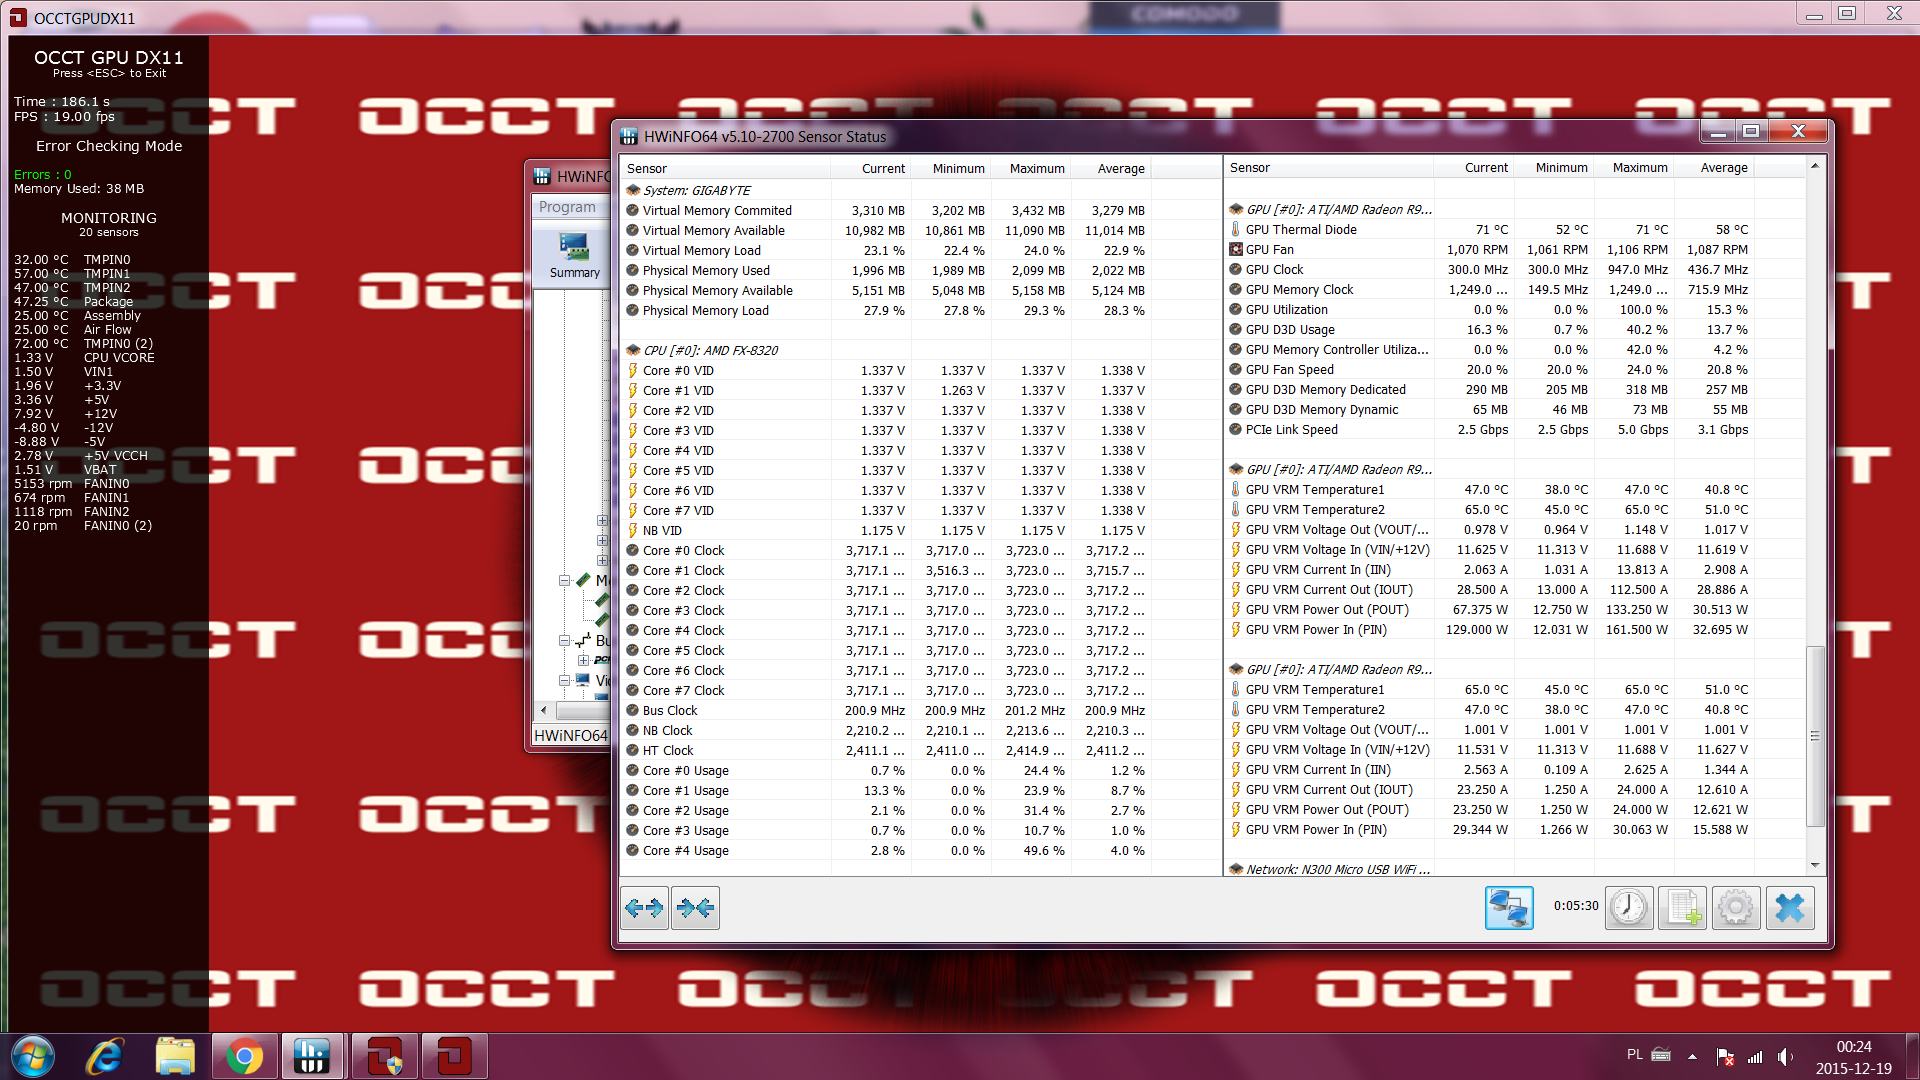
Task: Click the Core #0 VID lightning icon
Action: (633, 371)
